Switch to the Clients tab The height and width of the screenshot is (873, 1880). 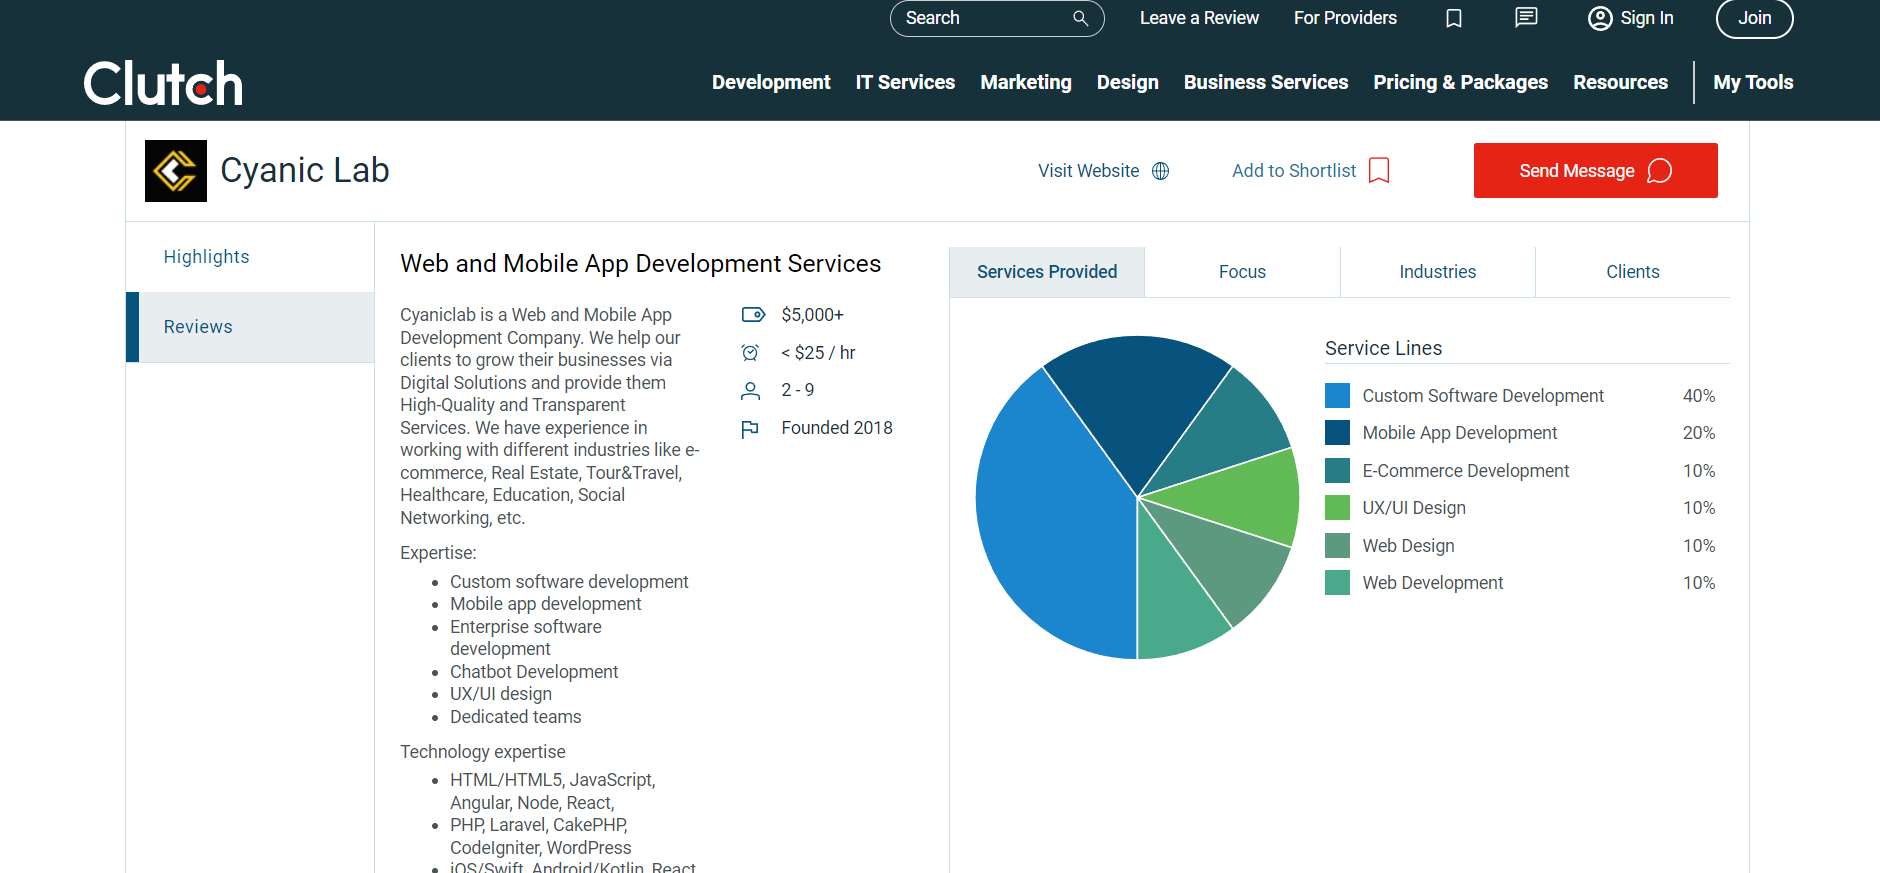(1632, 272)
